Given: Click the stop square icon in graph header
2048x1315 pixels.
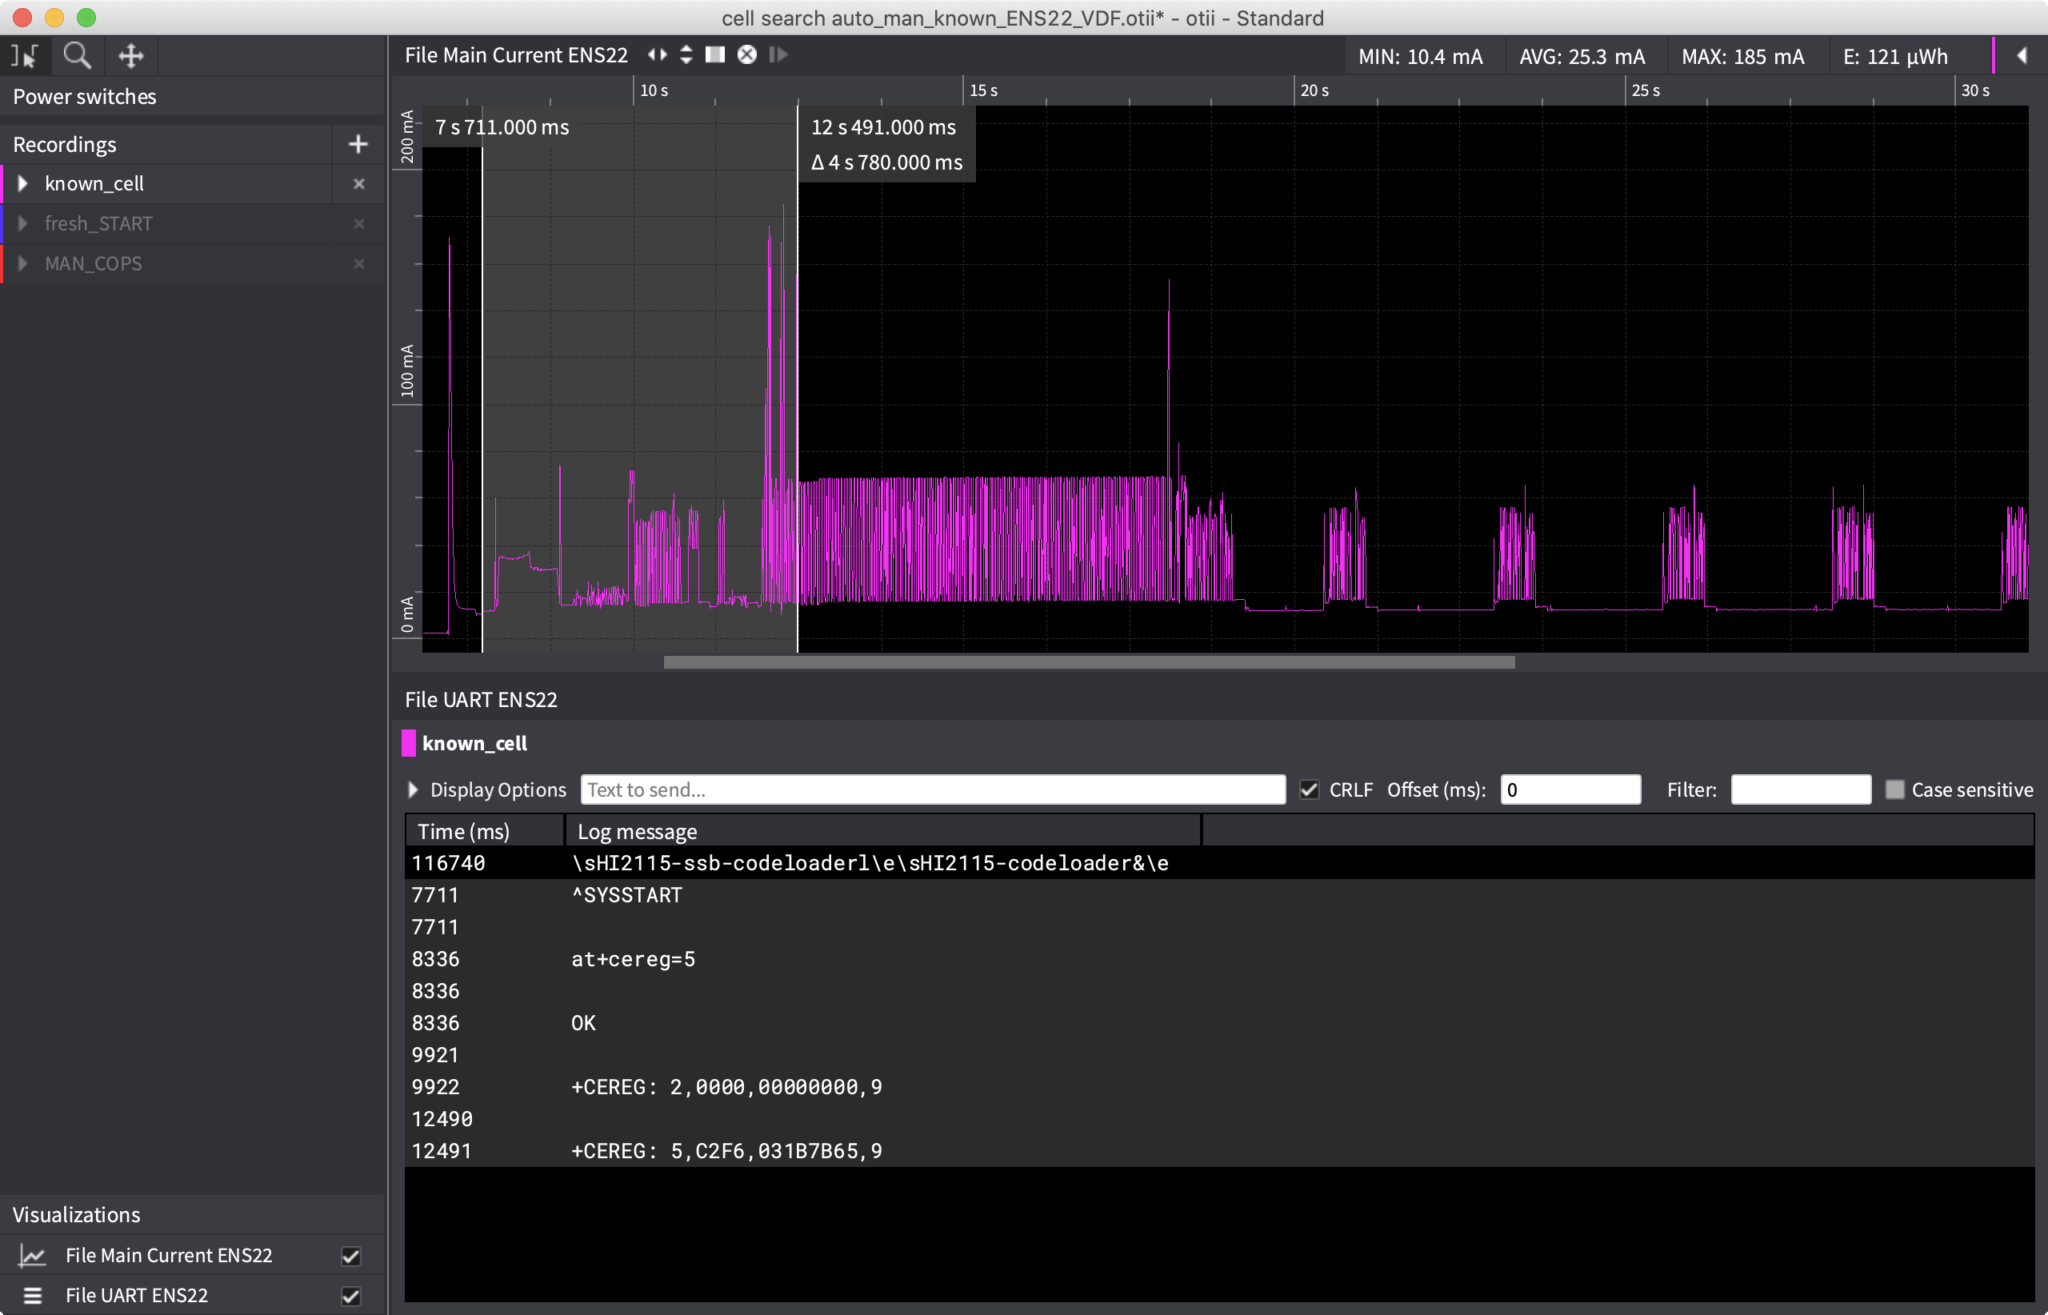Looking at the screenshot, I should point(715,55).
